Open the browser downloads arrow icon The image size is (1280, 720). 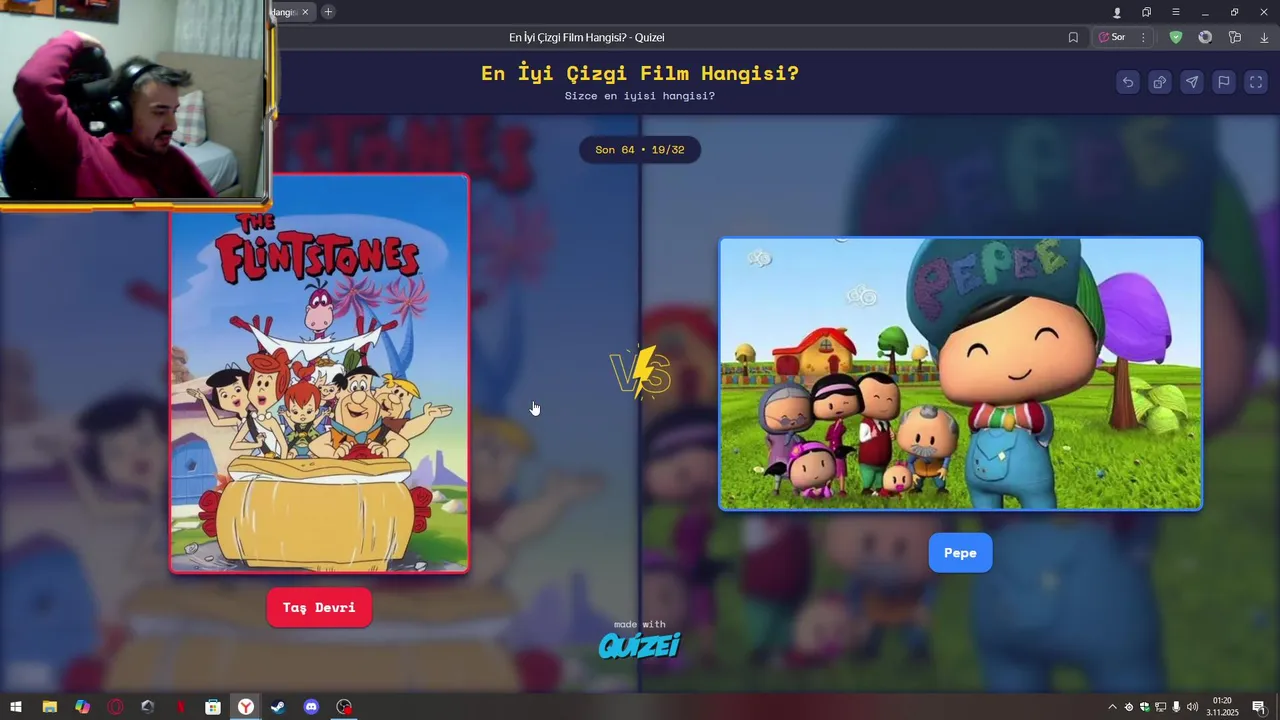[1264, 37]
